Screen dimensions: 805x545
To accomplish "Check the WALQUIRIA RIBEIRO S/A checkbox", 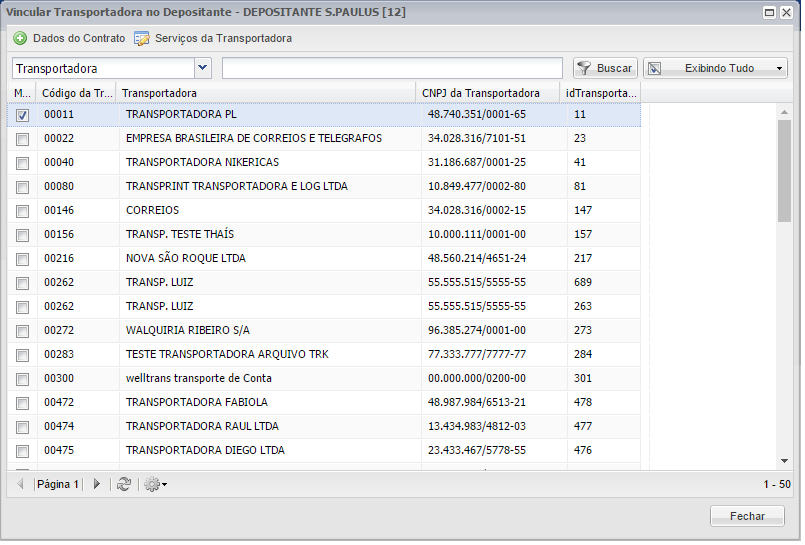I will pos(22,331).
